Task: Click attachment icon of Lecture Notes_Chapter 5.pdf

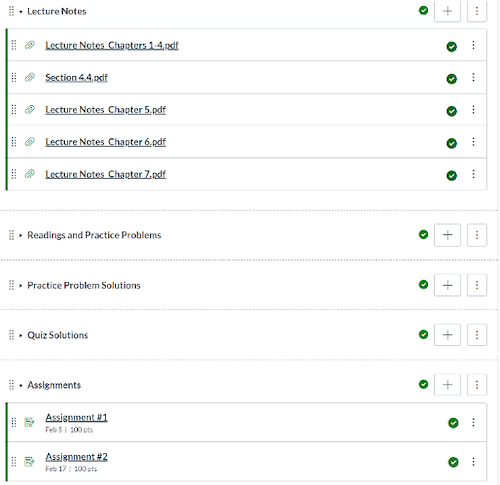Action: coord(30,109)
